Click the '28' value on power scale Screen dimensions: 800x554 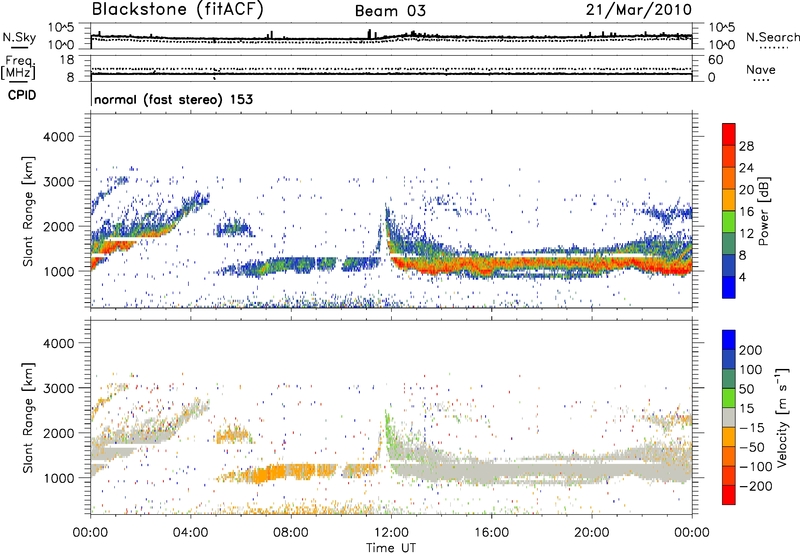pos(746,146)
